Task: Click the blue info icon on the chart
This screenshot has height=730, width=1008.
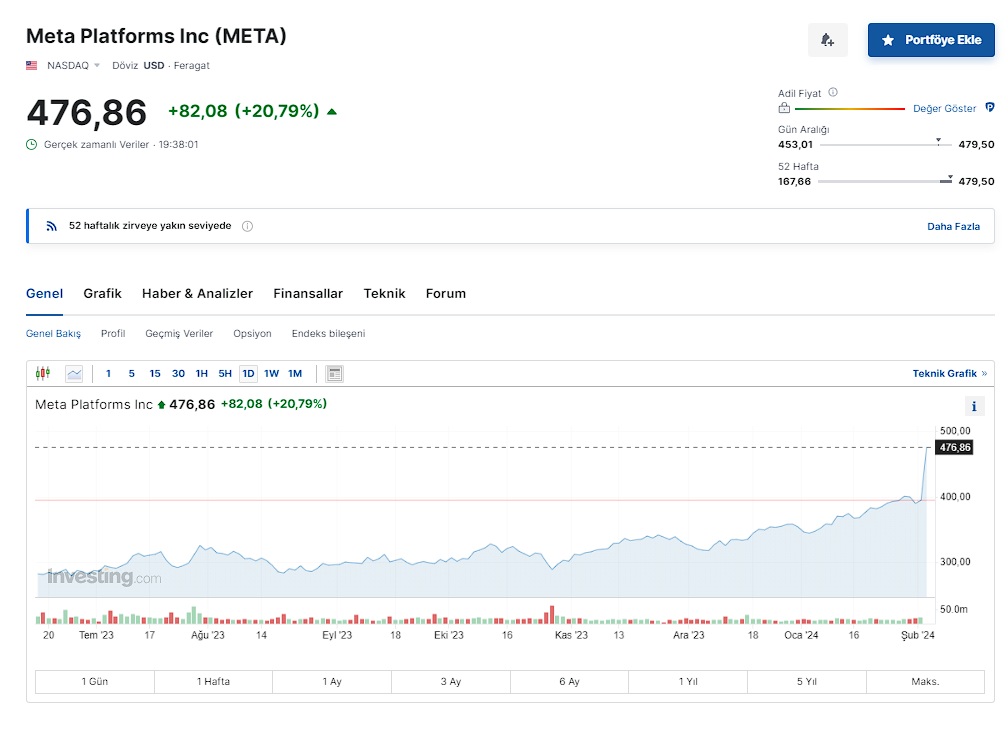Action: [974, 406]
